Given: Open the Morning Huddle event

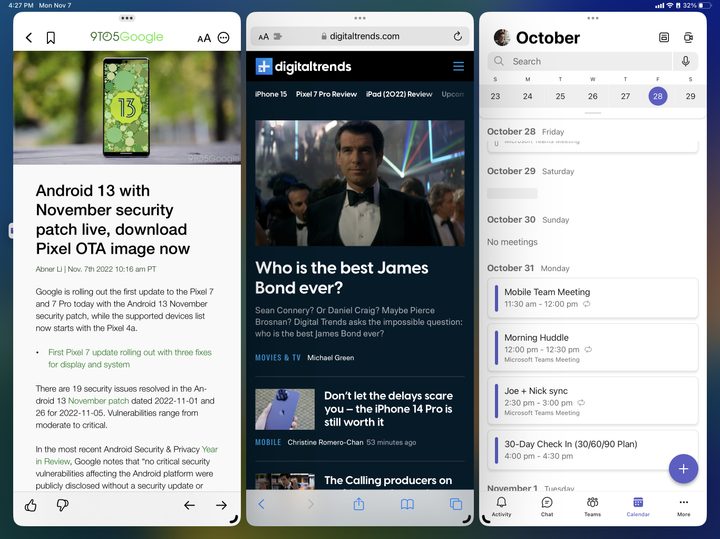Looking at the screenshot, I should click(x=593, y=348).
